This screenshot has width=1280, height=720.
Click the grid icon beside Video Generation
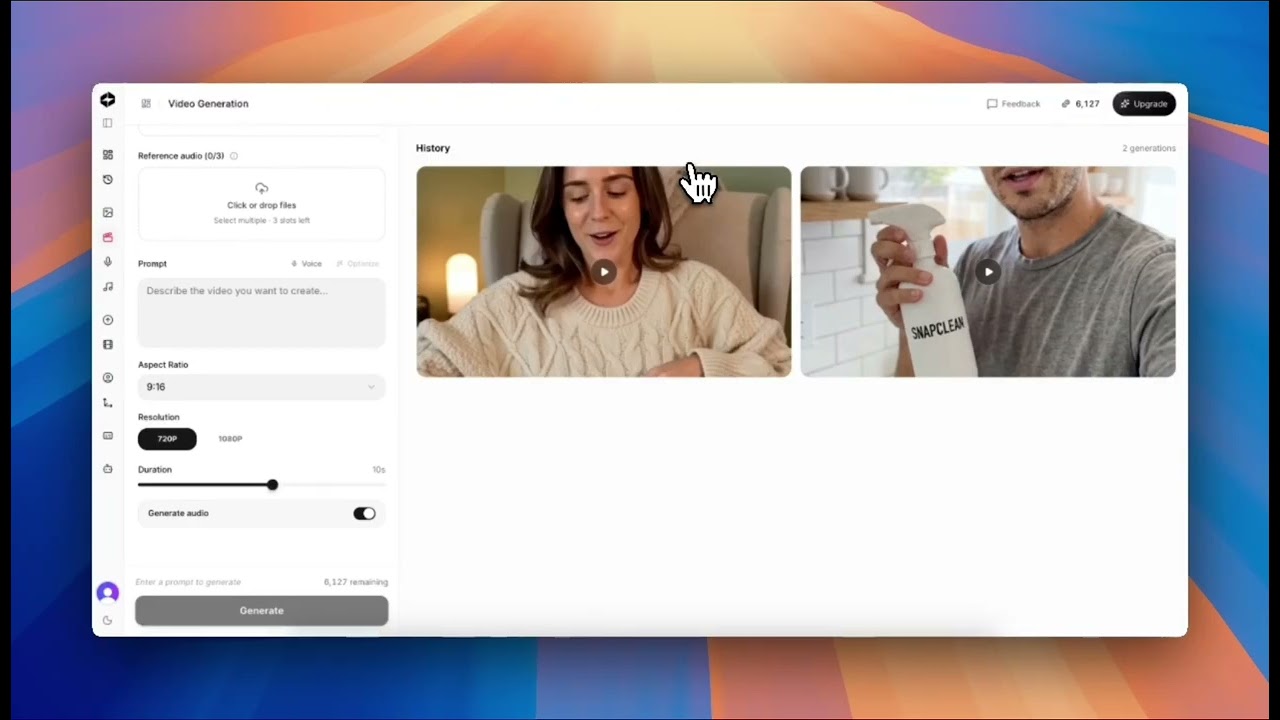pos(146,103)
